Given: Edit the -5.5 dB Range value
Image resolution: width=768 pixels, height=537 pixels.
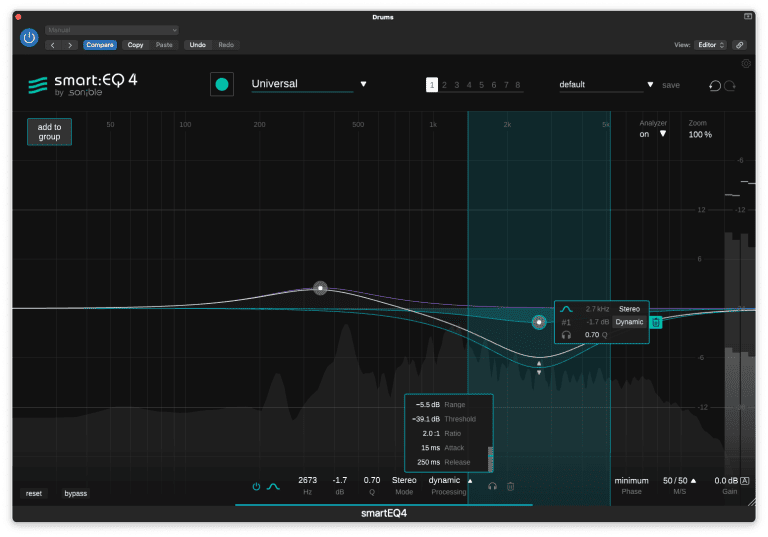Looking at the screenshot, I should click(427, 405).
